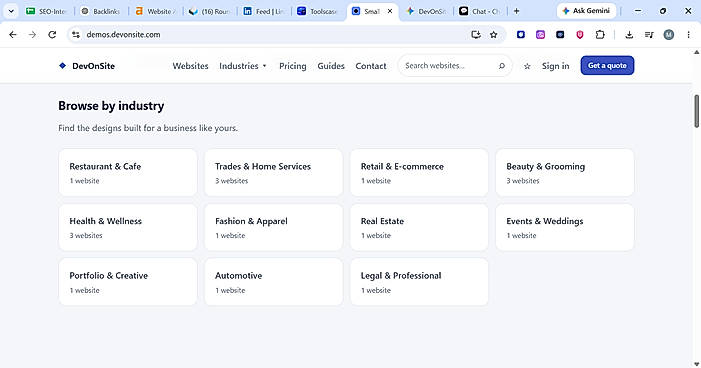Click the Get a quote button
701x368 pixels.
pos(607,65)
